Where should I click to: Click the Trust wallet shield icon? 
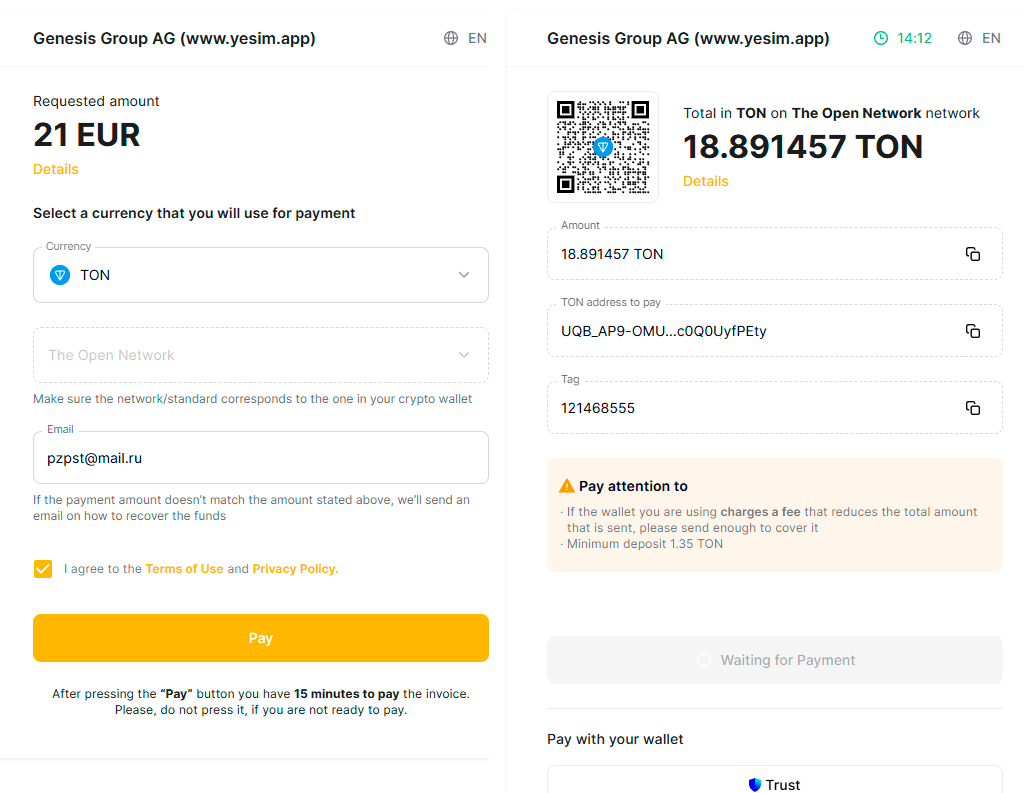[754, 785]
